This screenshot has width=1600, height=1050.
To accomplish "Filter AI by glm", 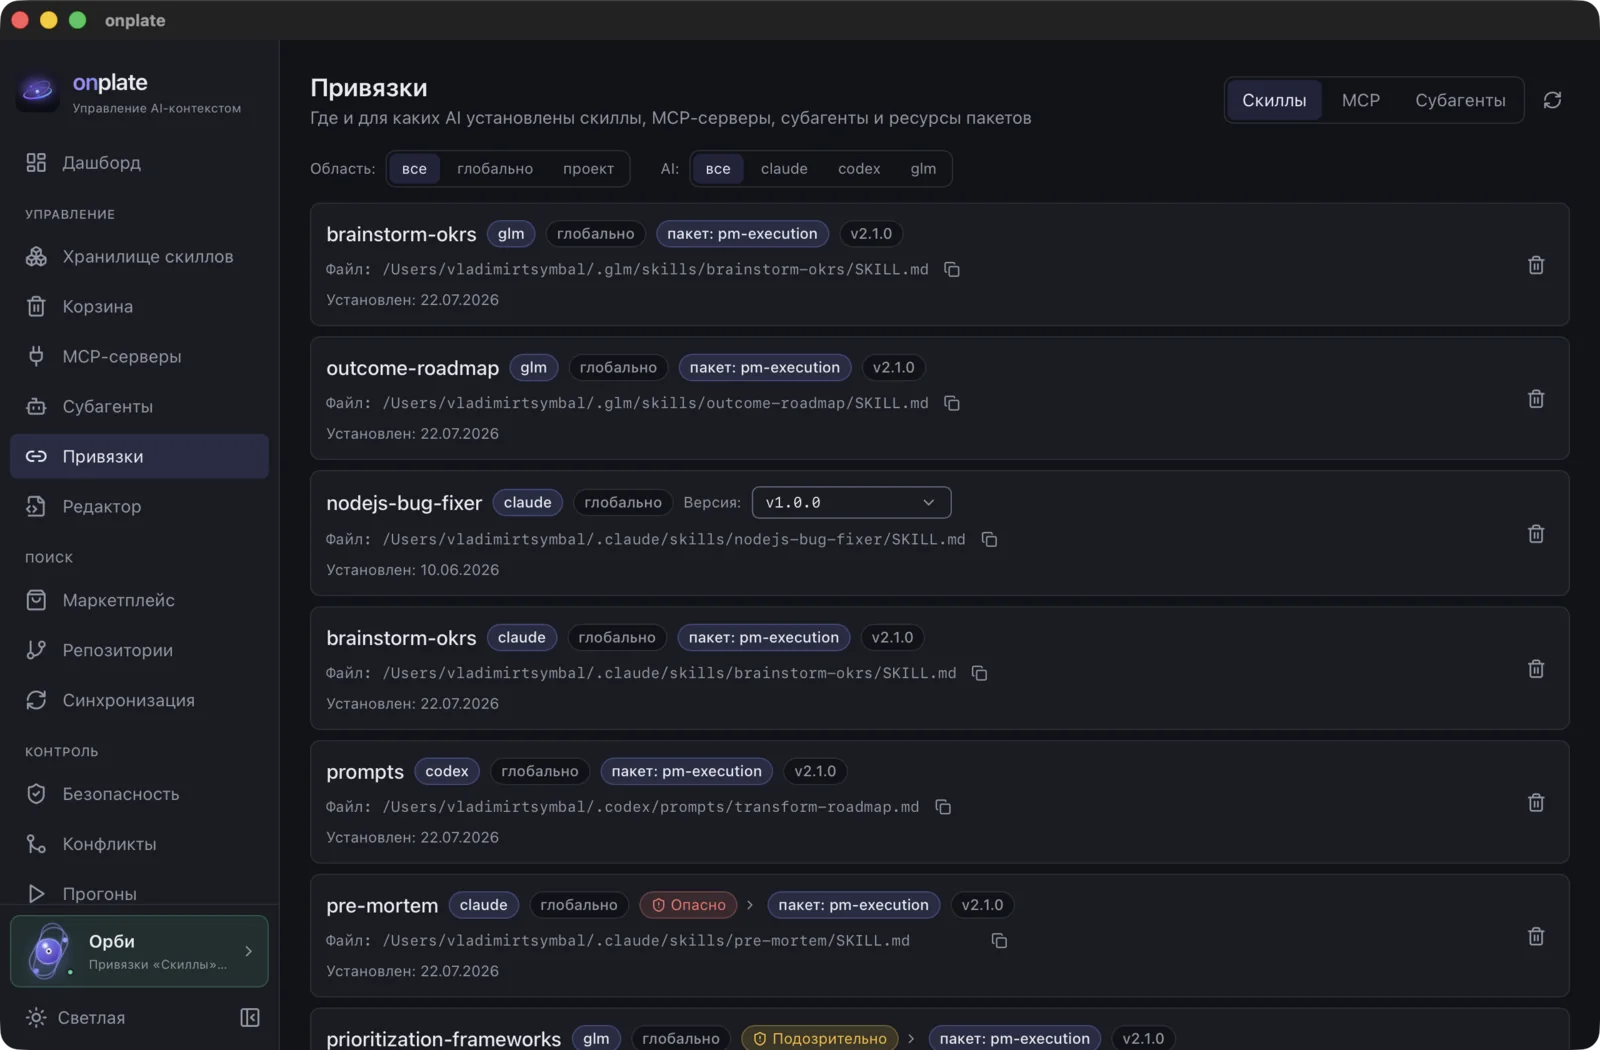I will pos(923,169).
